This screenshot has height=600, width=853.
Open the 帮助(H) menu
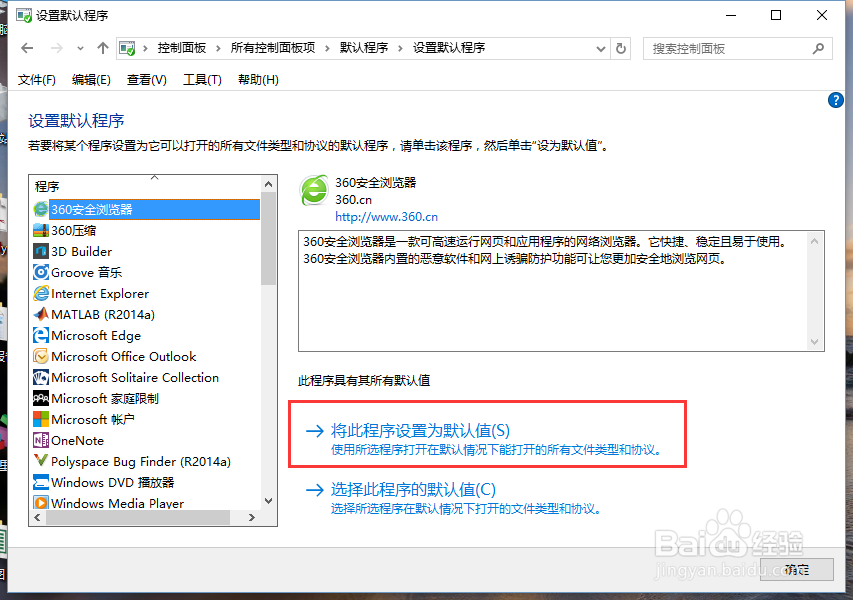258,80
